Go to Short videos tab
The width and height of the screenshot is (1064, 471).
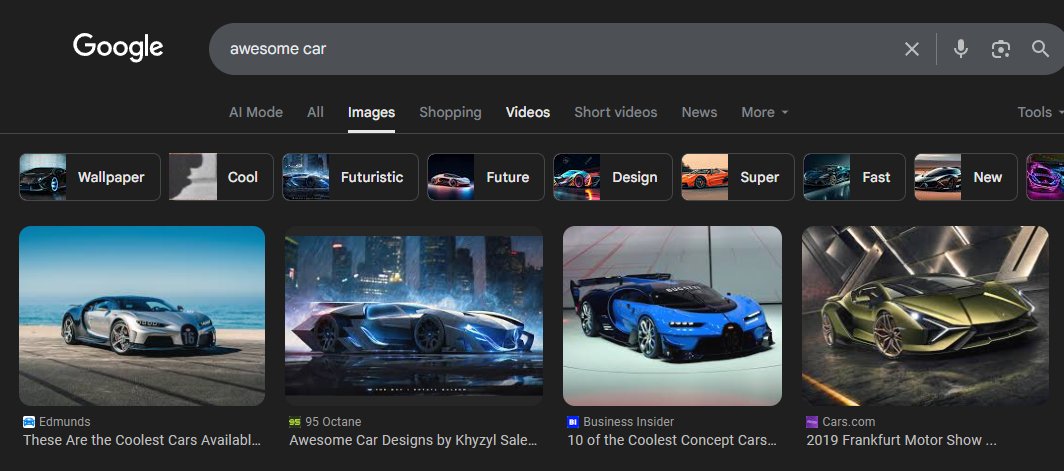pos(615,113)
